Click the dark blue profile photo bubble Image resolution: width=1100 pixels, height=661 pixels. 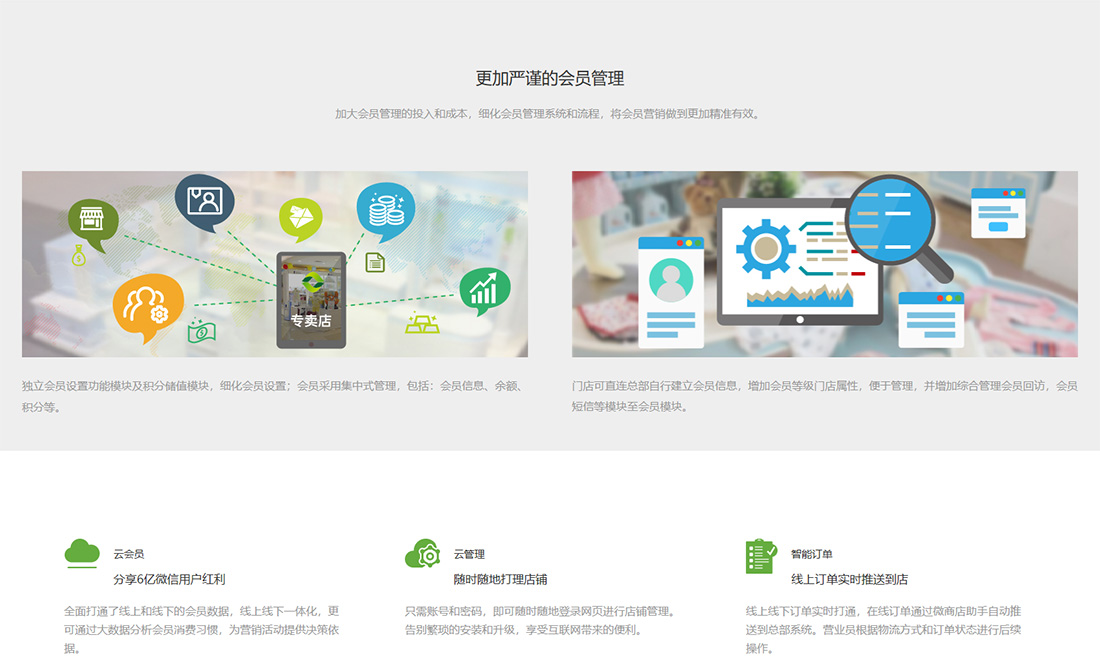204,203
